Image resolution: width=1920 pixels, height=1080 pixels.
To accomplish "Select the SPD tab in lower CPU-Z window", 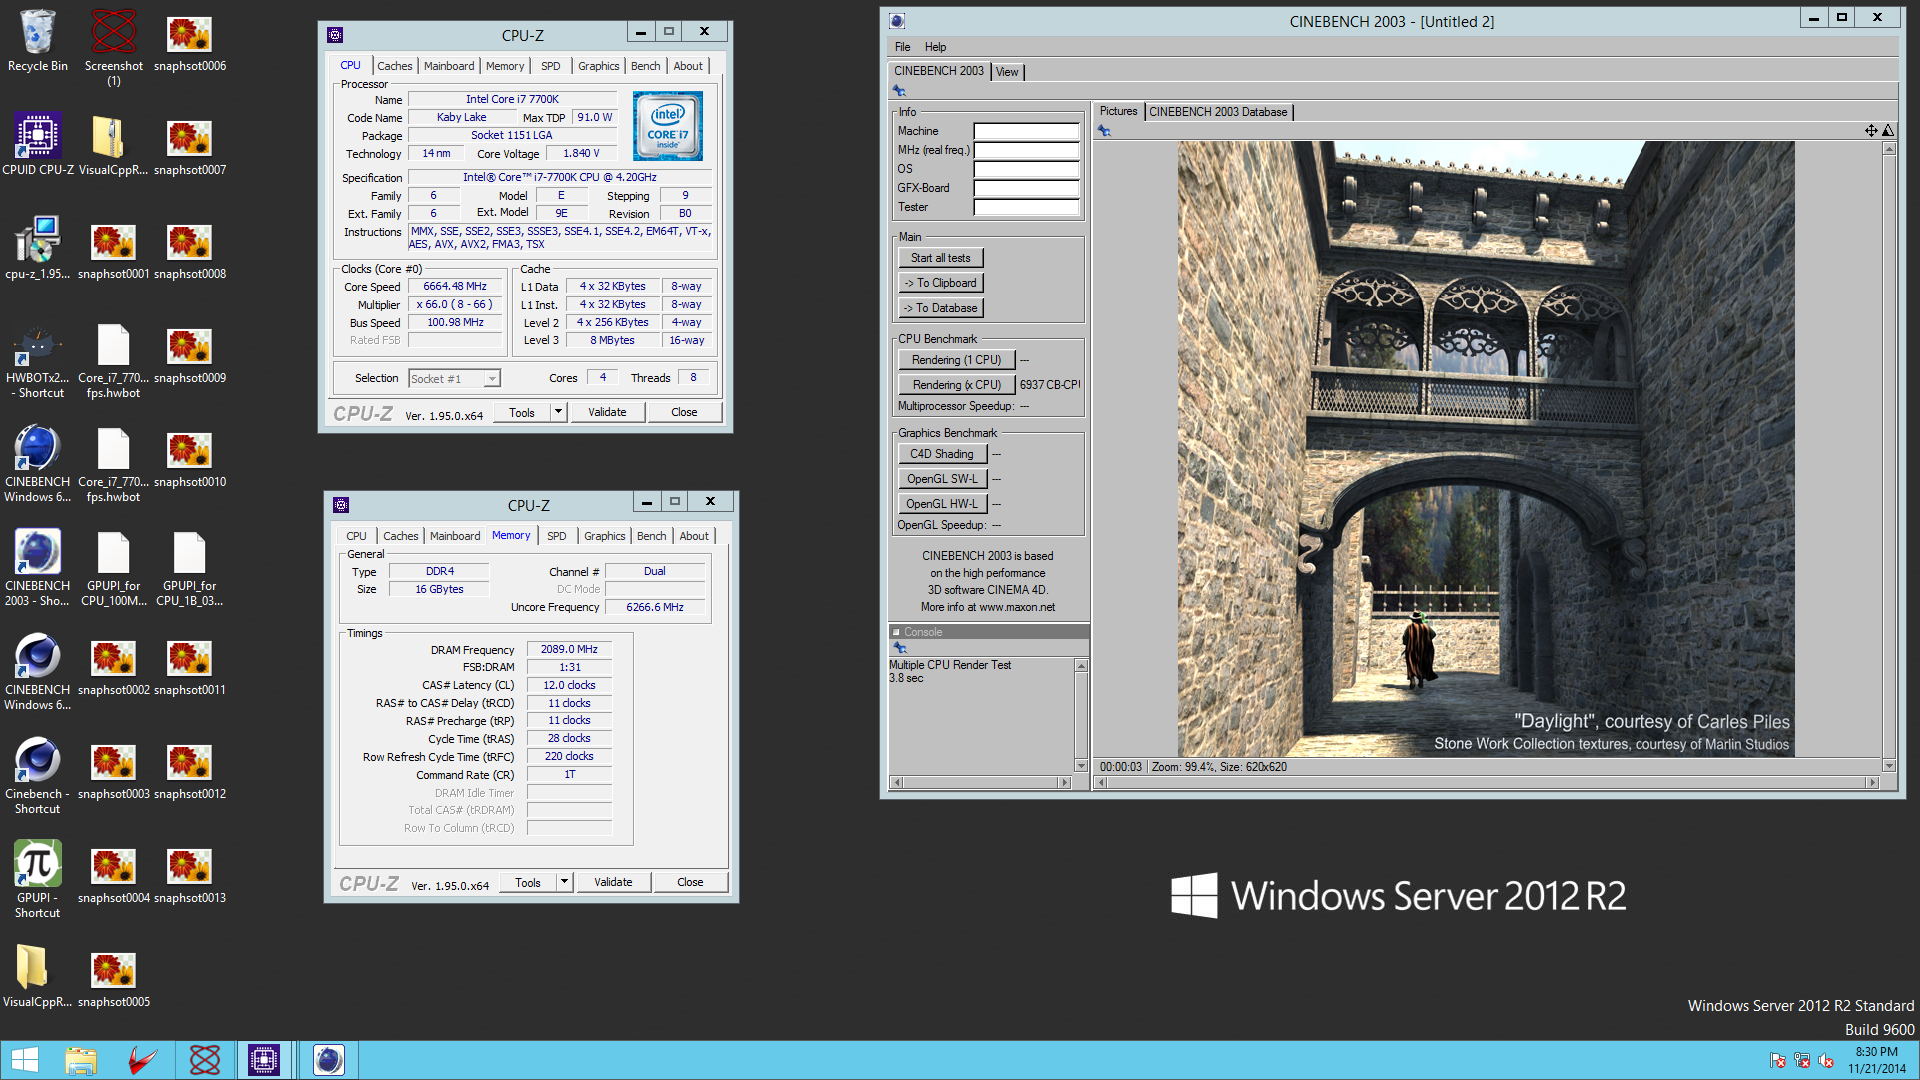I will (x=557, y=536).
